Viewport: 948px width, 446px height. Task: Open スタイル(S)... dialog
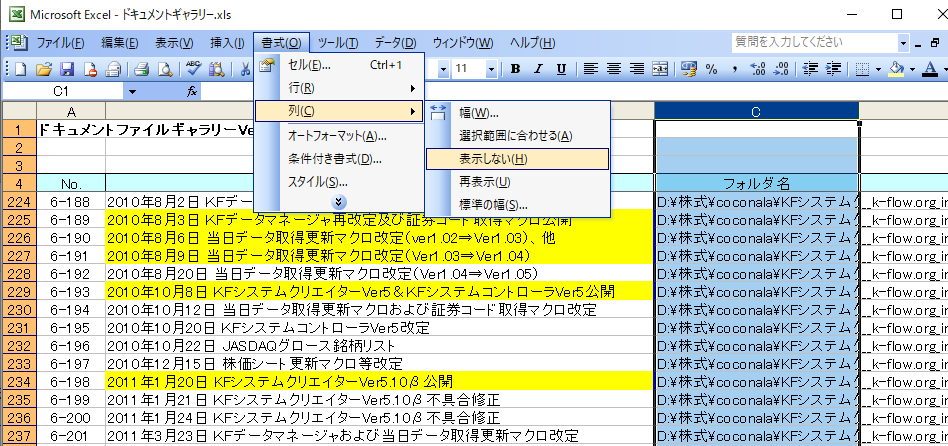339,182
